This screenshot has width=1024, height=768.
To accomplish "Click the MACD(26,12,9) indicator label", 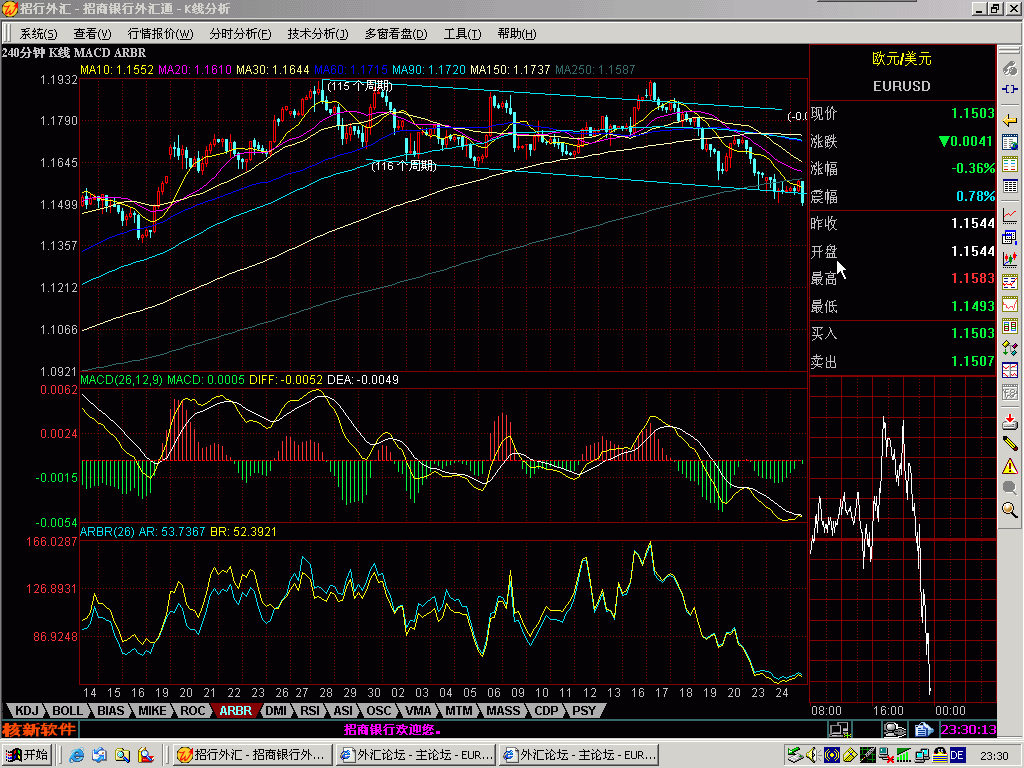I will (121, 380).
